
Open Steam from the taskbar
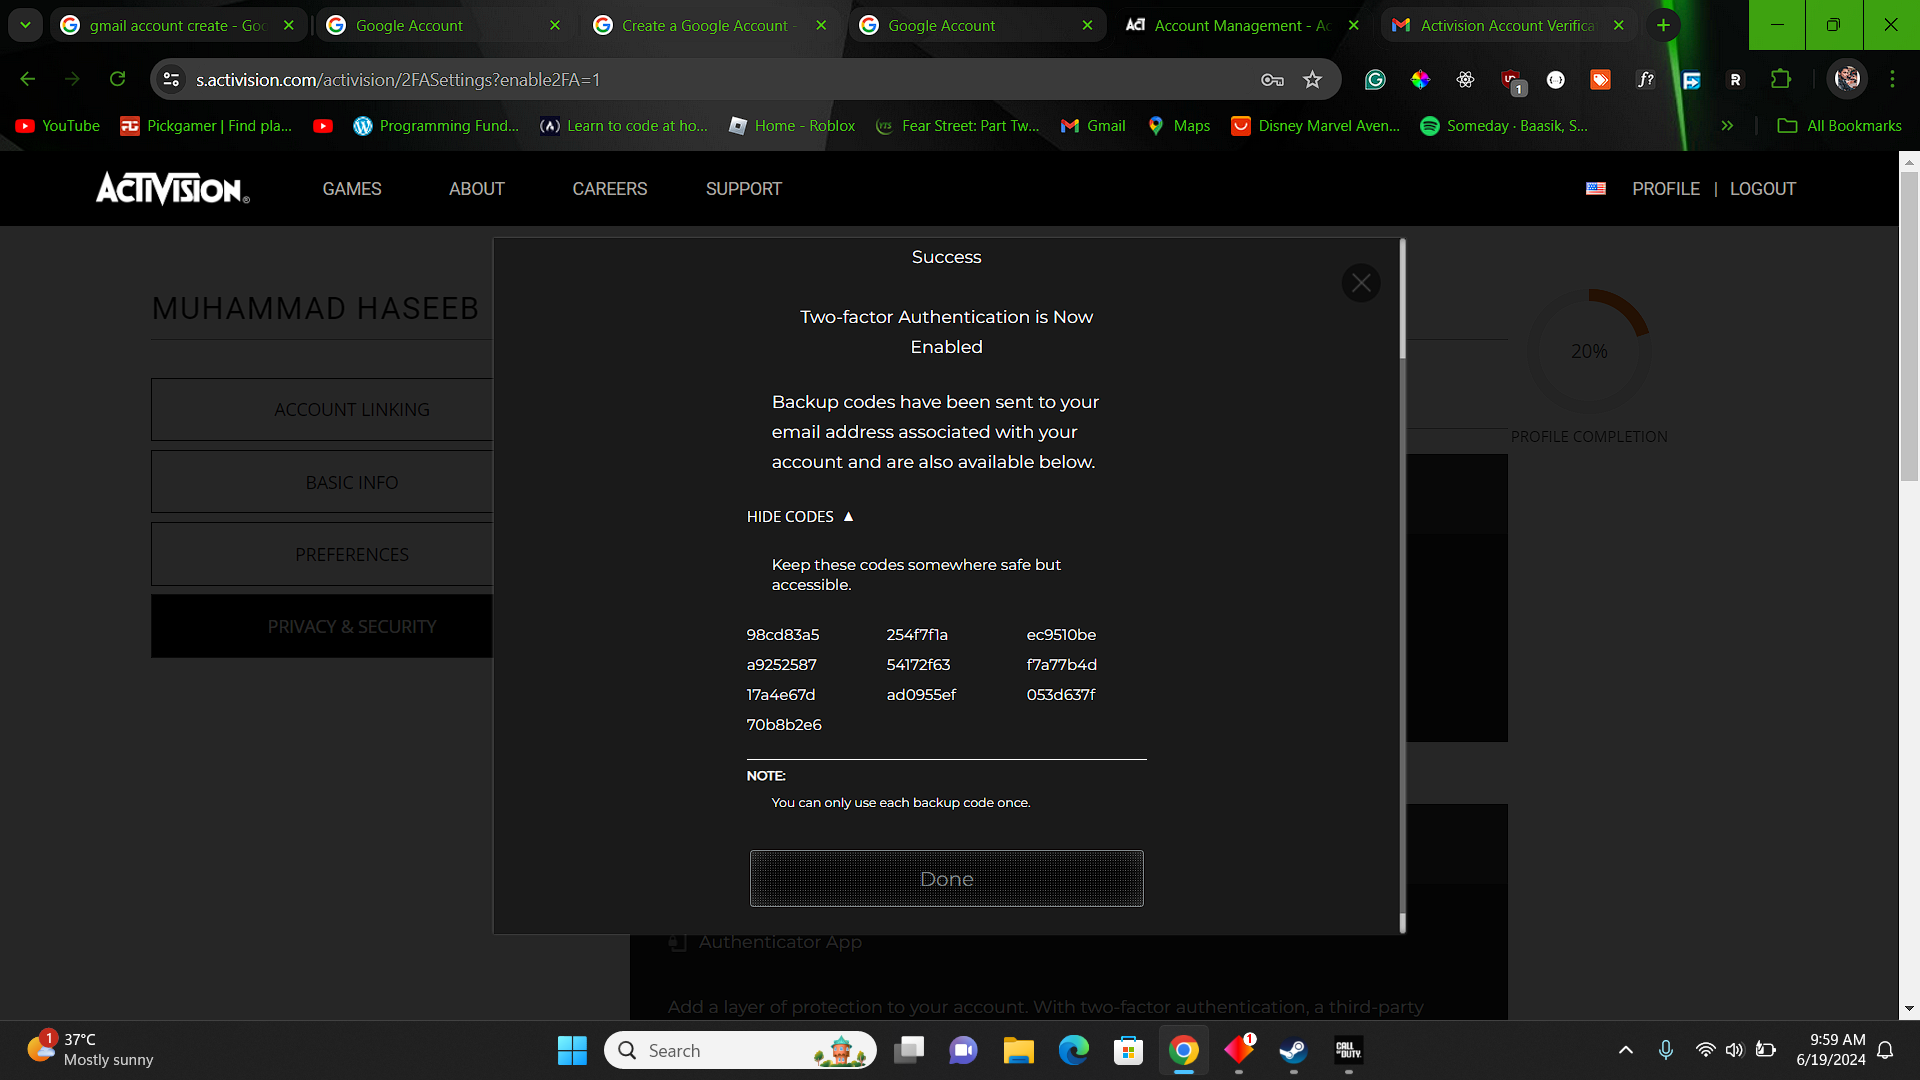(1293, 1050)
